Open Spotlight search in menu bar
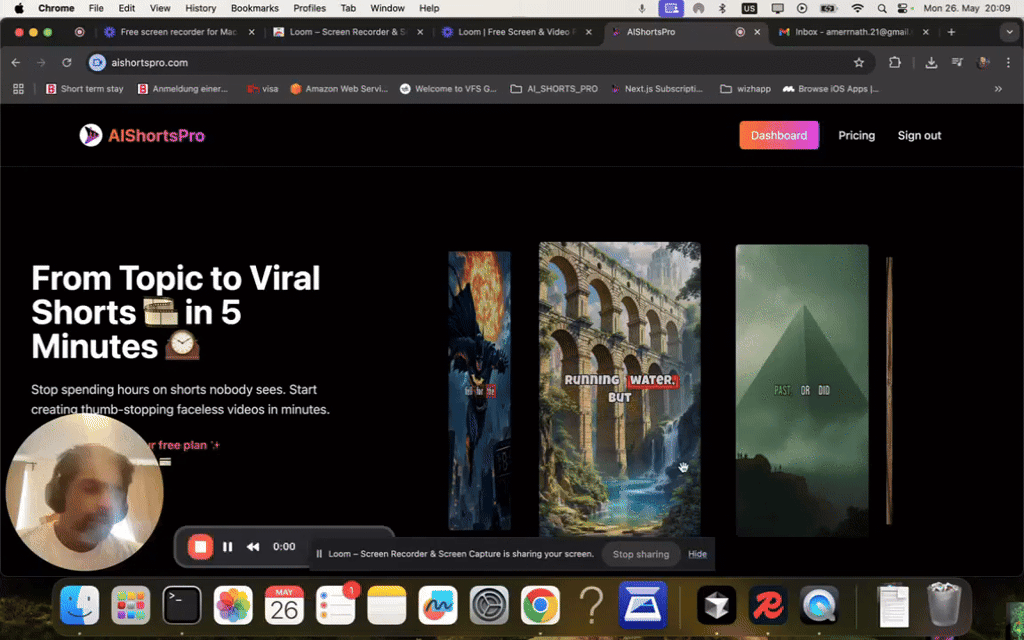The width and height of the screenshot is (1024, 640). coord(882,8)
